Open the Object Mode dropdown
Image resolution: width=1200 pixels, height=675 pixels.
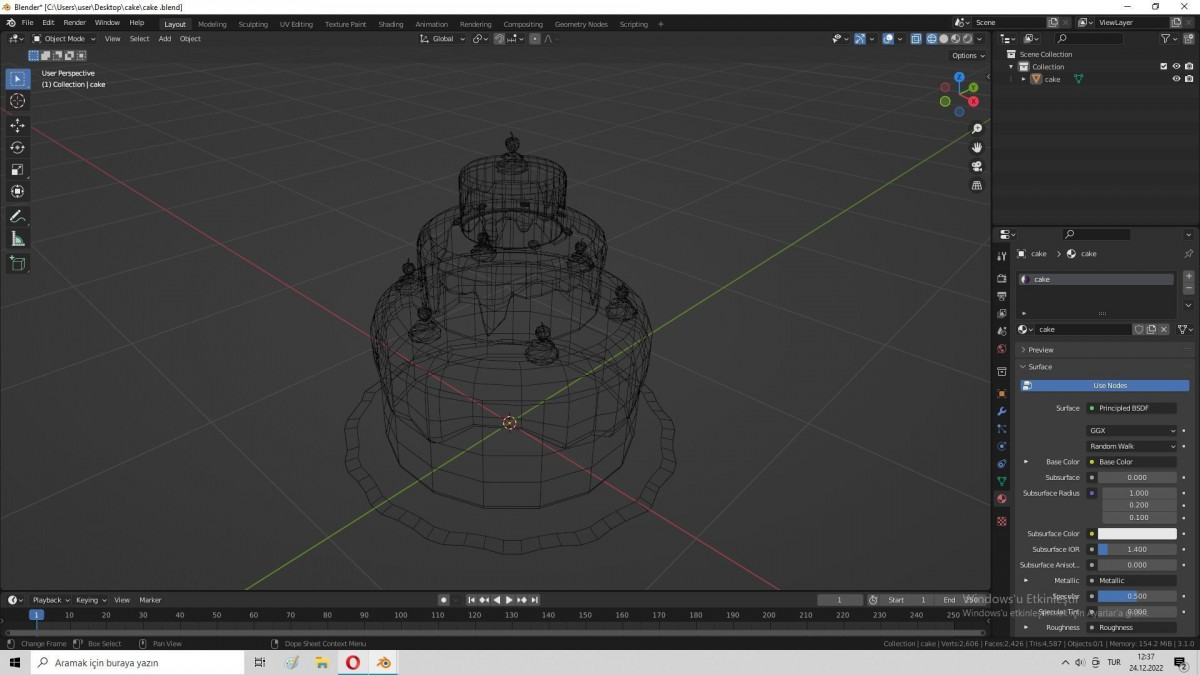(64, 39)
